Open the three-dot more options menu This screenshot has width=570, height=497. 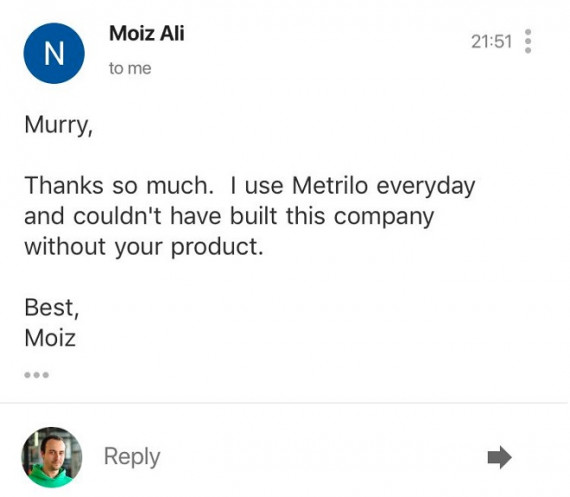pos(528,41)
